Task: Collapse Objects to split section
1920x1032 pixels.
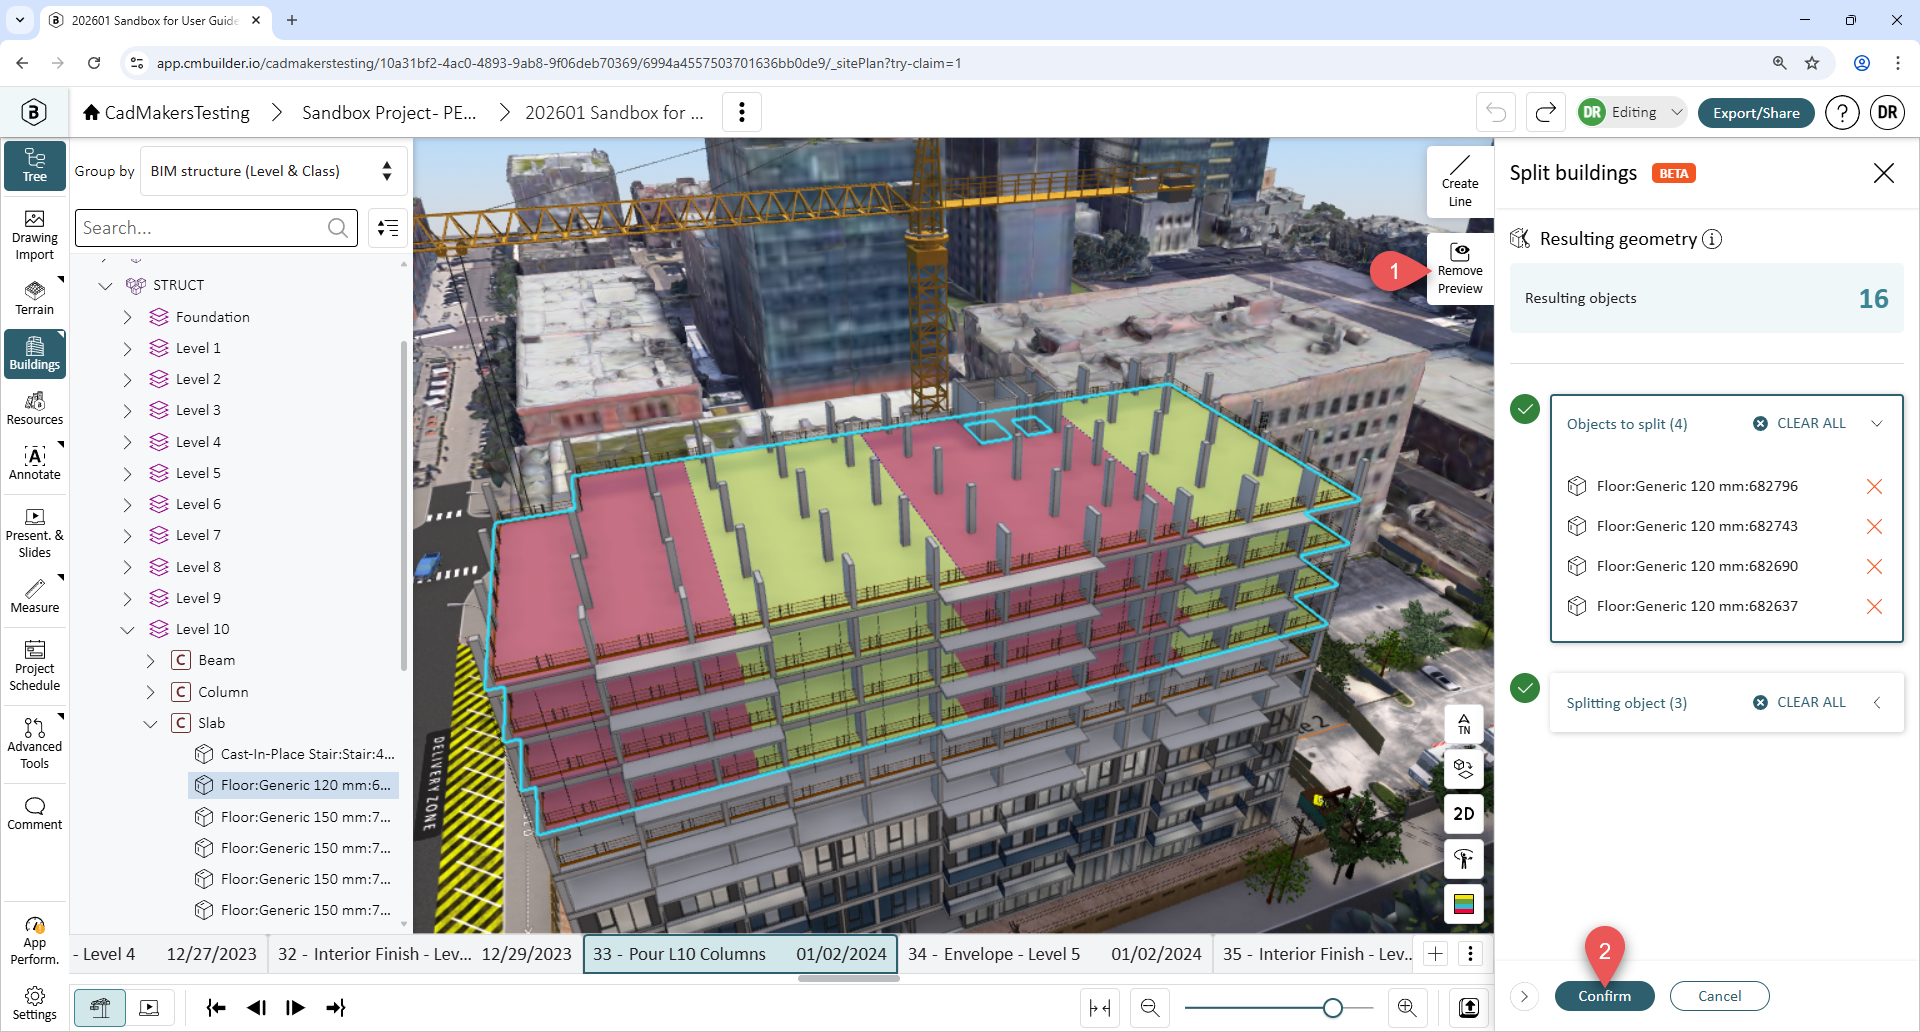Action: (x=1877, y=423)
